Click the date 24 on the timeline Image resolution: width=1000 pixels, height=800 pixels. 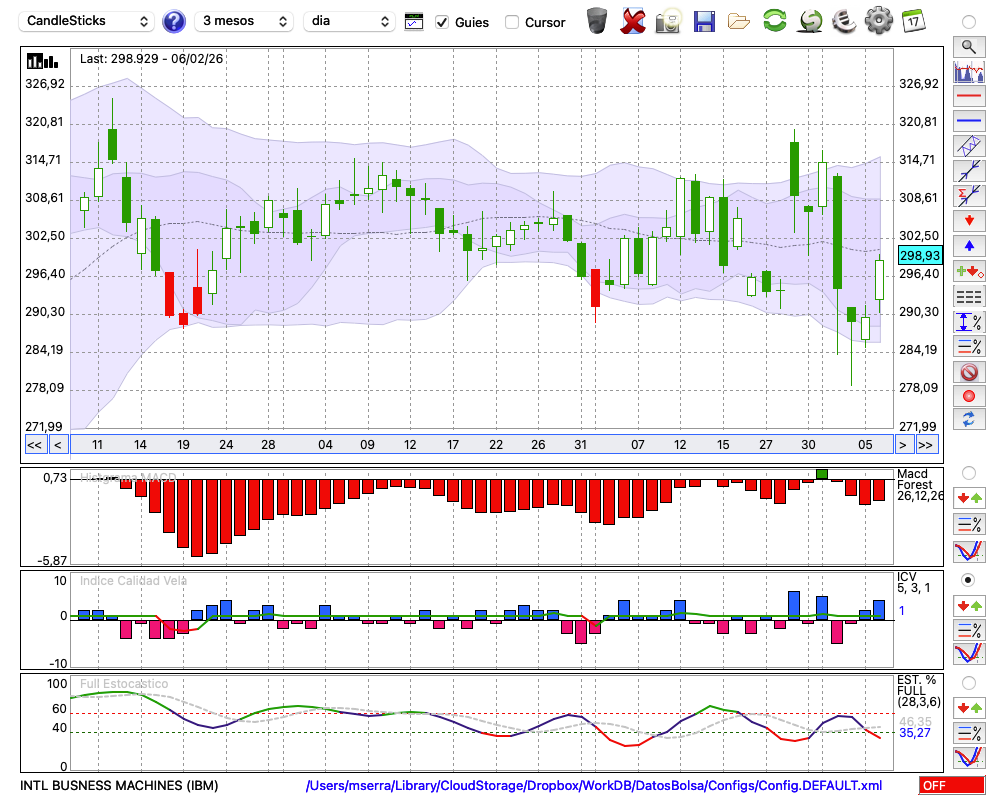[x=226, y=445]
